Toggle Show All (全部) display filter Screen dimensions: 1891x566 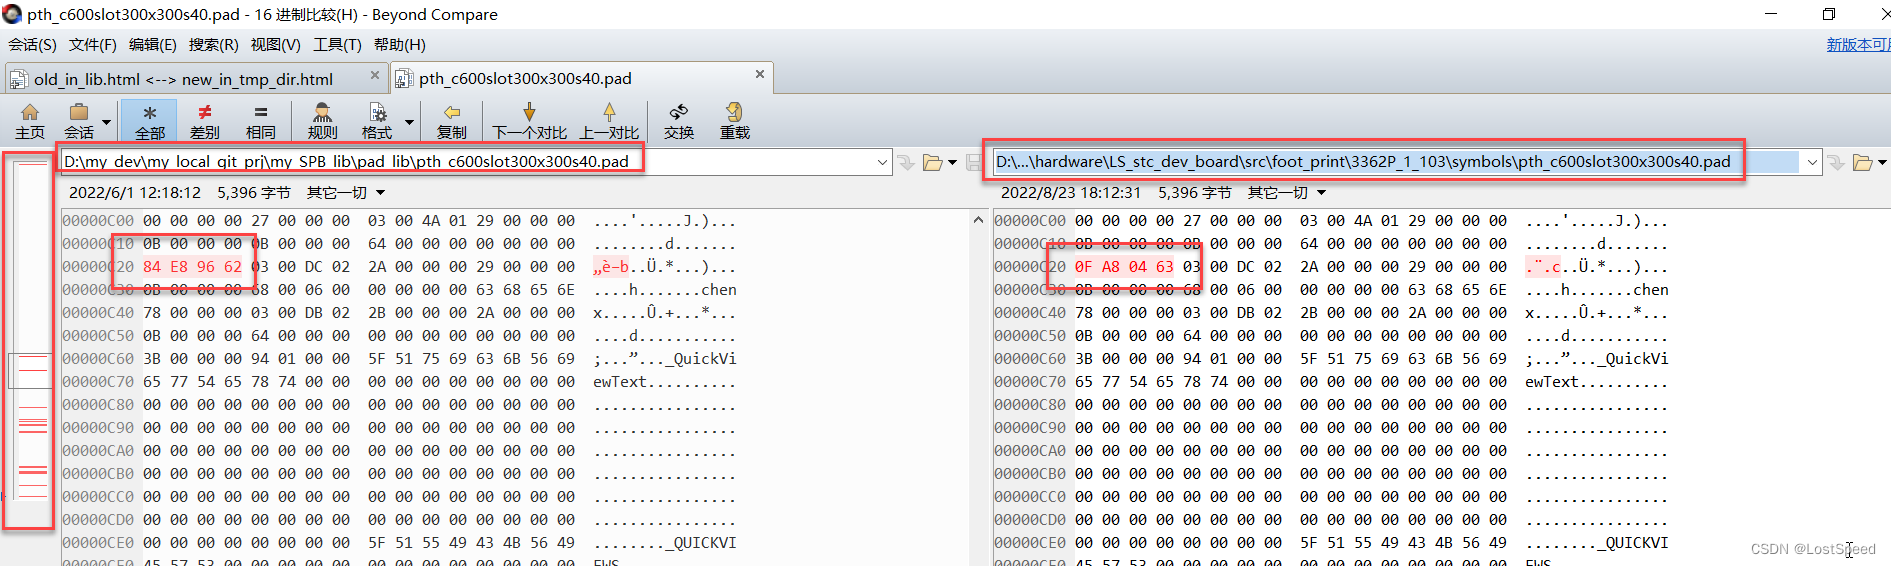coord(150,121)
